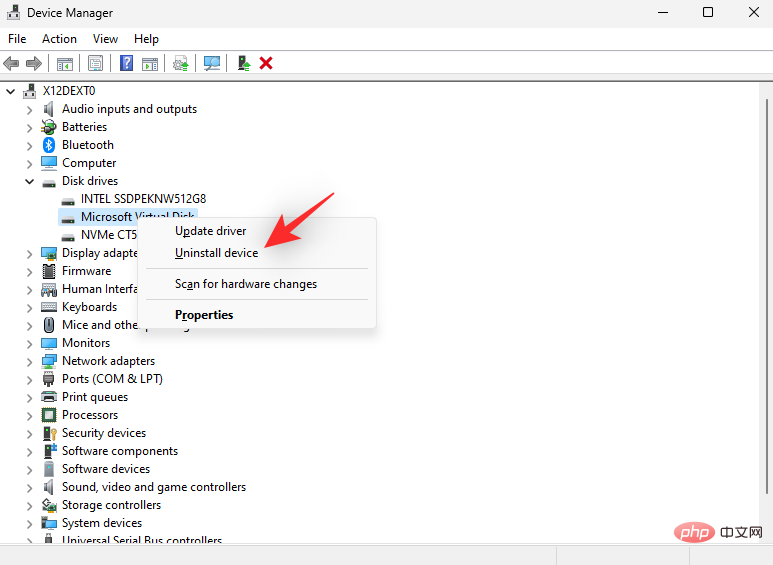Select the Ports (COM & LPT) label
This screenshot has width=773, height=565.
[x=112, y=379]
